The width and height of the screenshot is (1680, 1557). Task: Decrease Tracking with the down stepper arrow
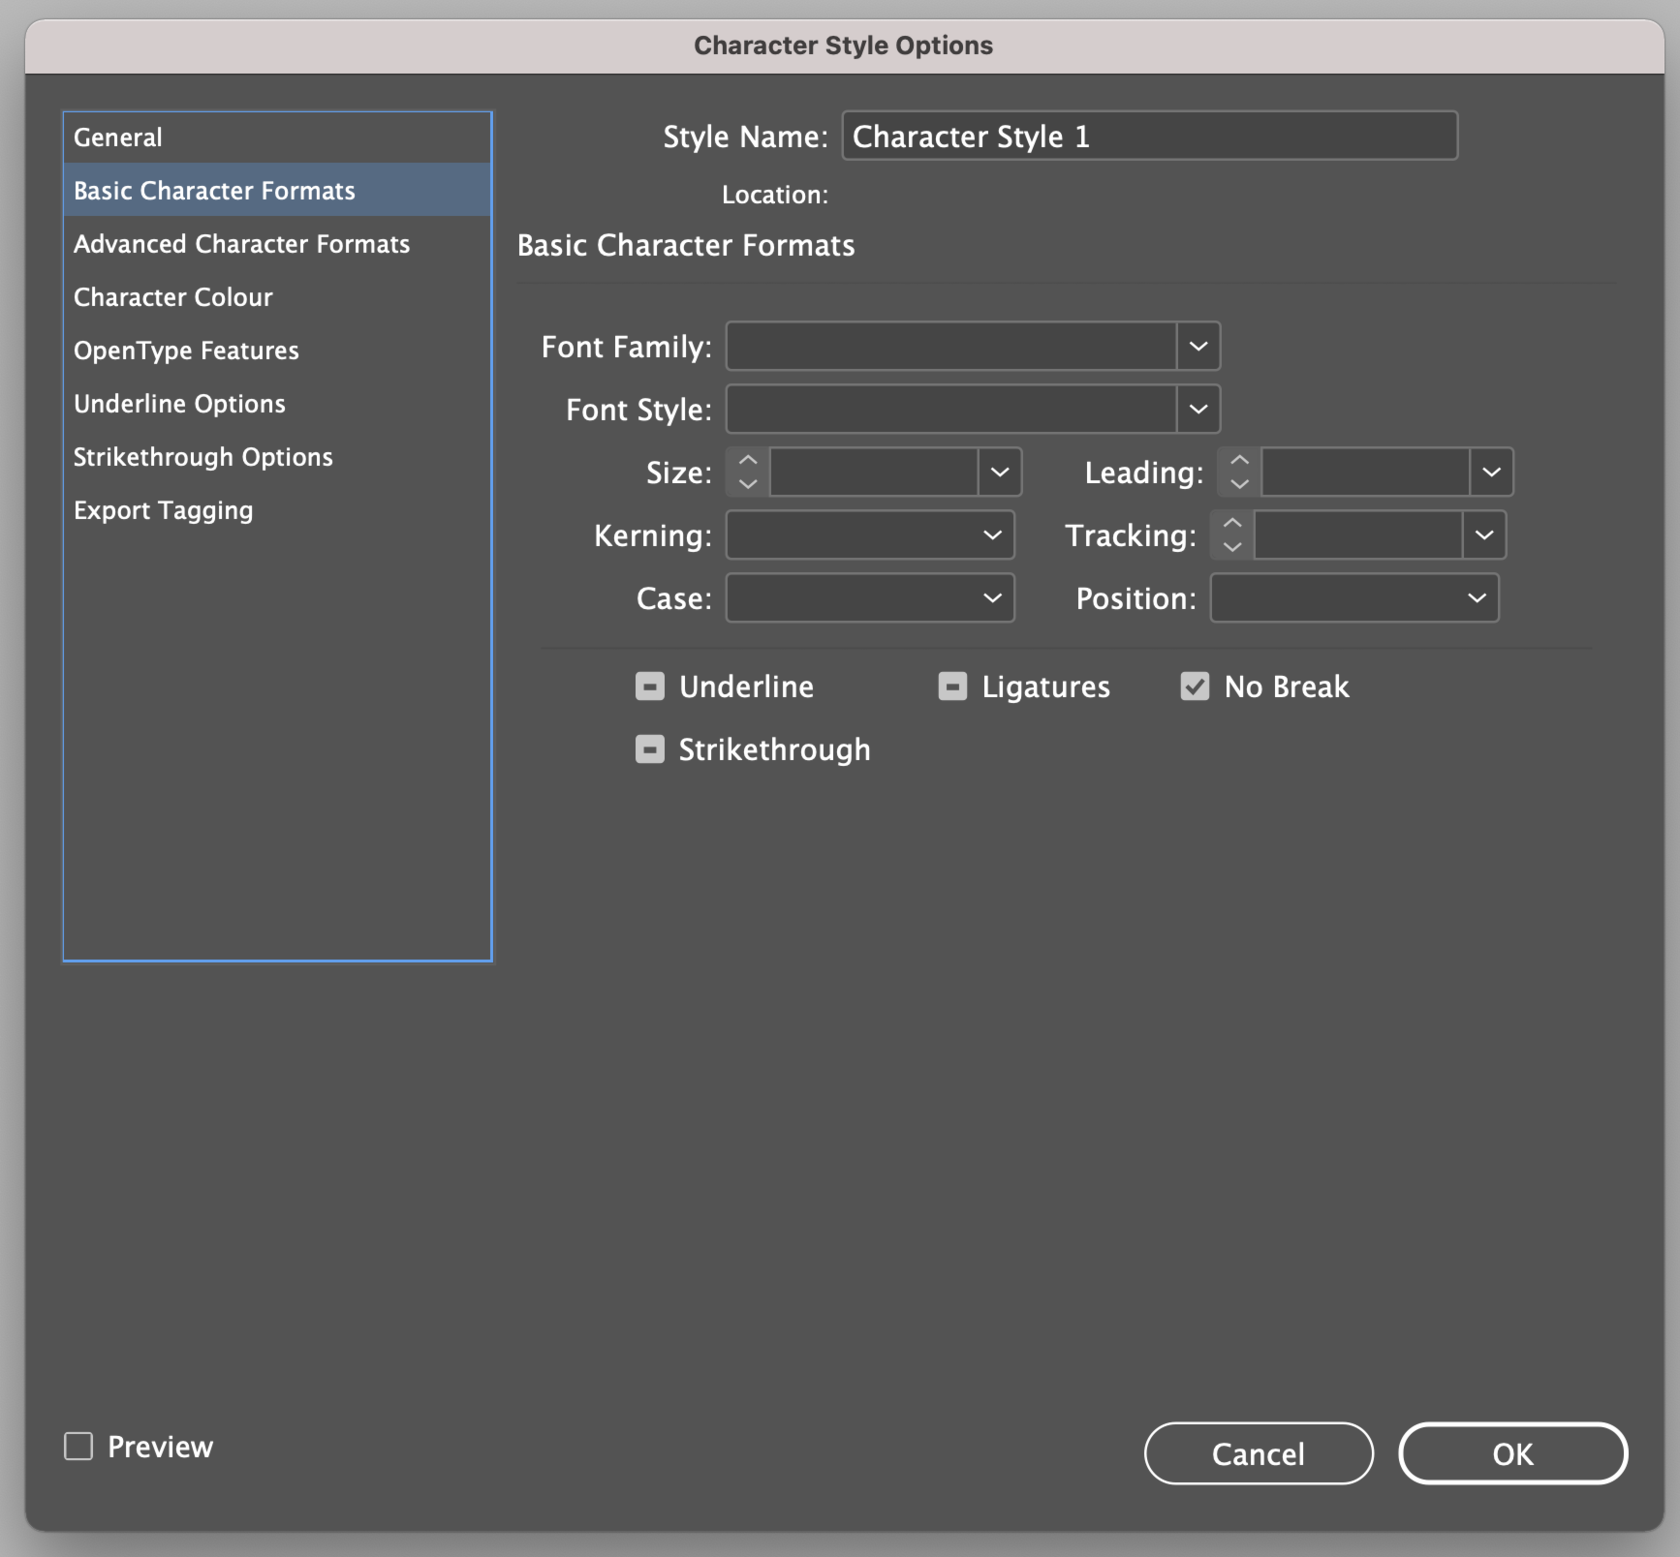pyautogui.click(x=1232, y=547)
